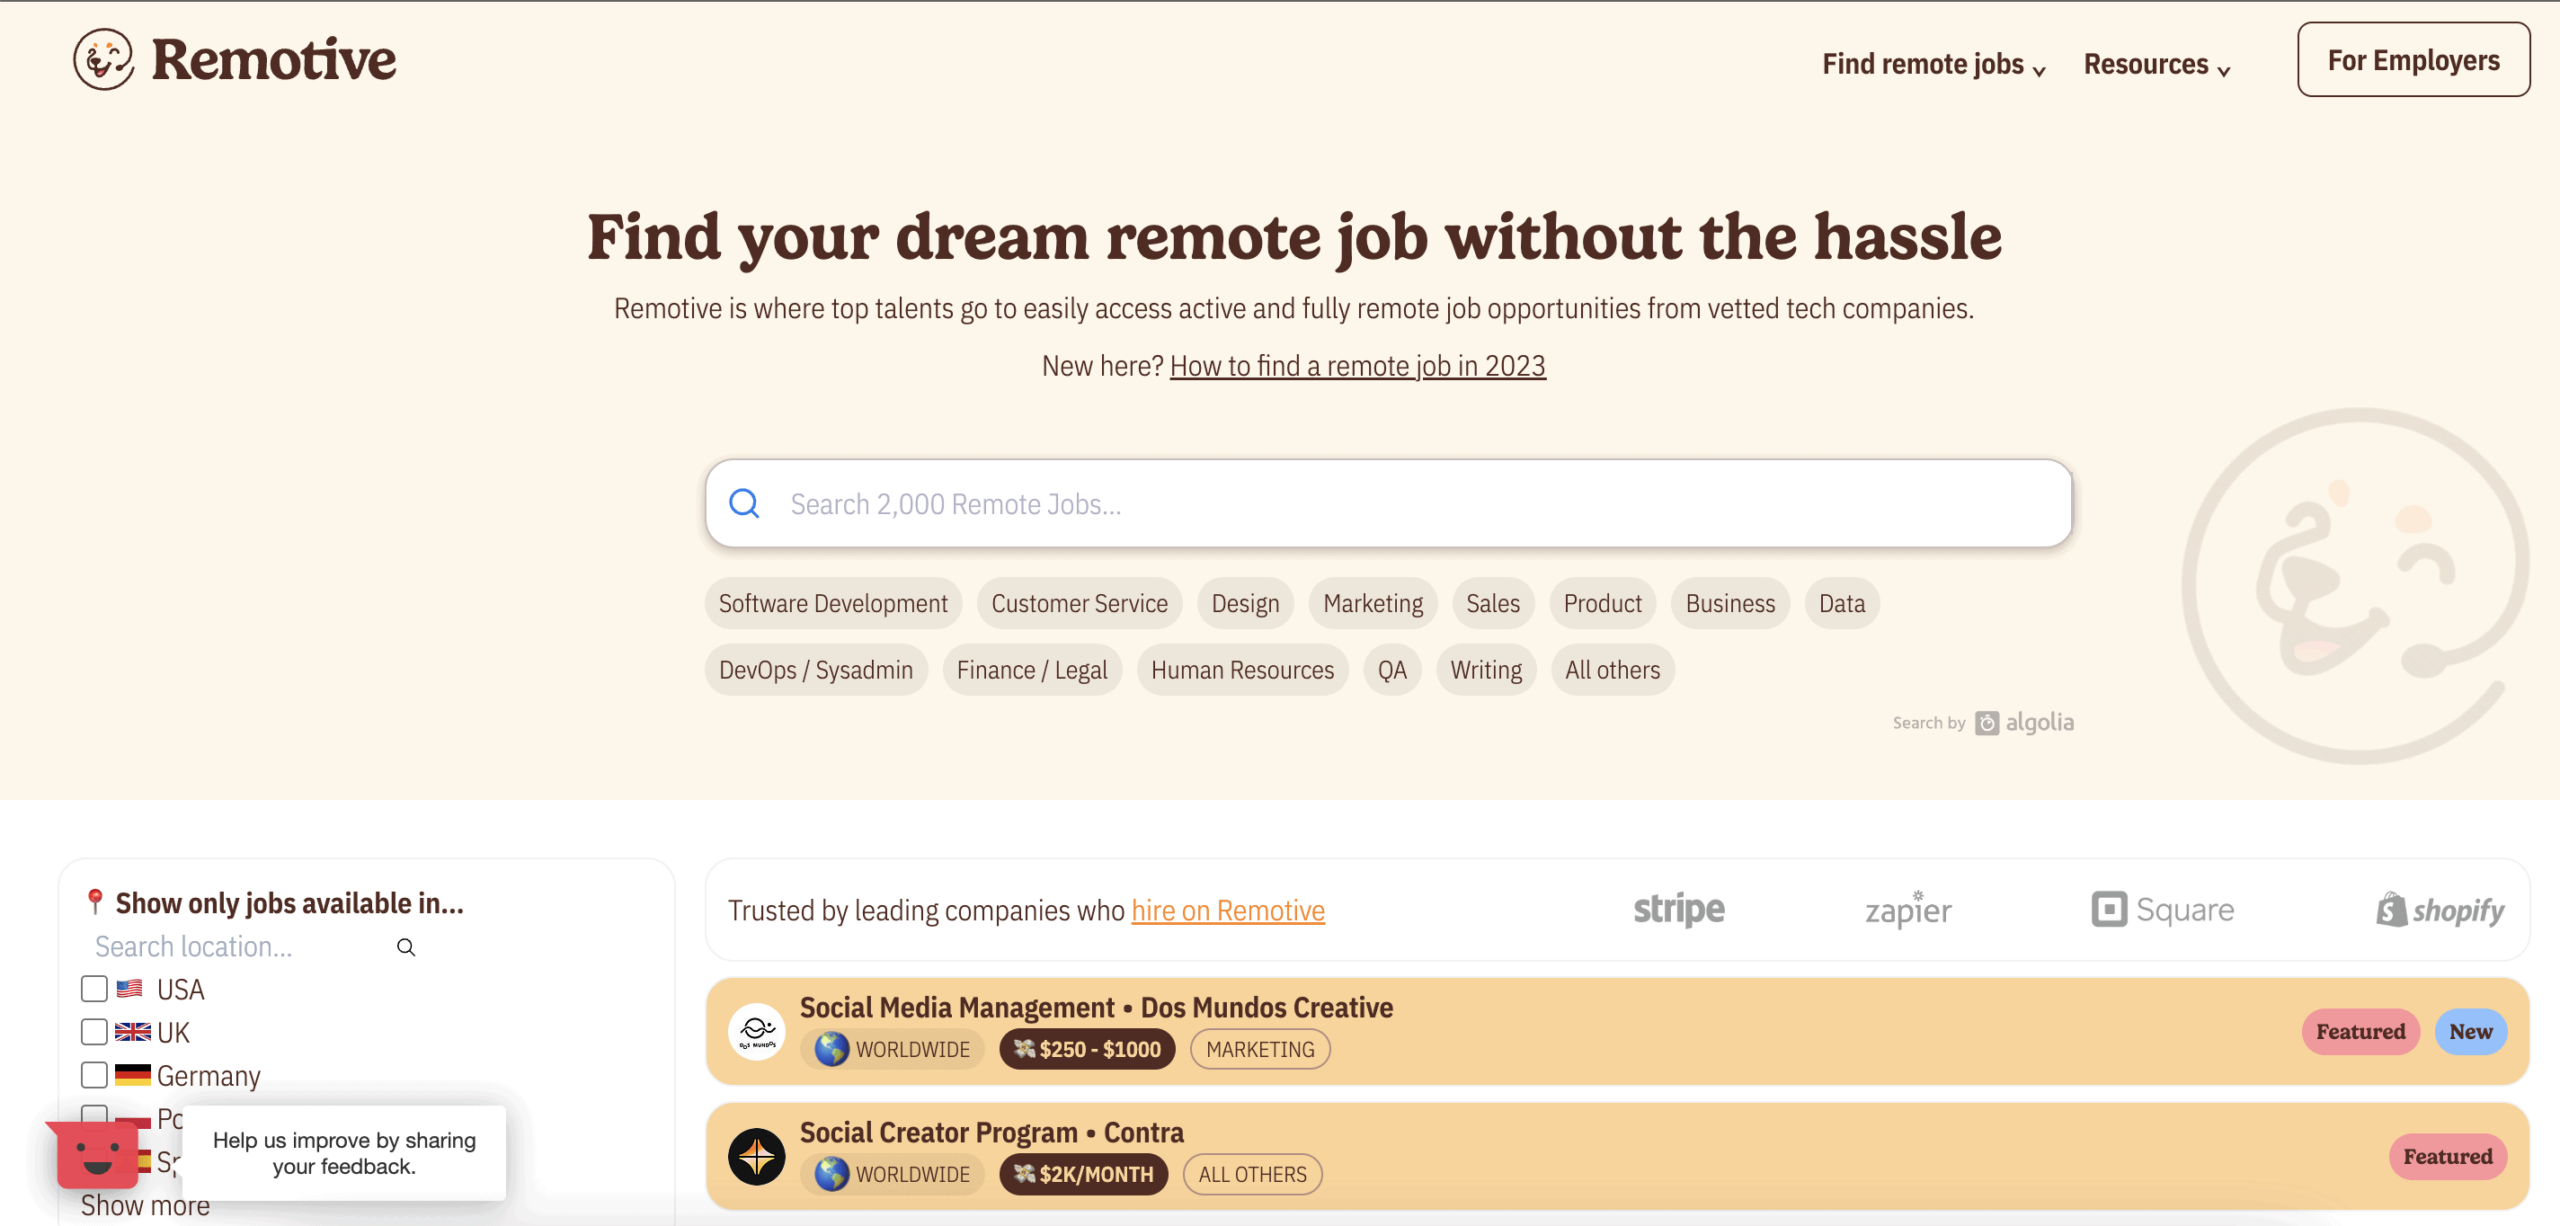Check the Germany location checkbox
This screenshot has width=2560, height=1226.
pyautogui.click(x=94, y=1075)
